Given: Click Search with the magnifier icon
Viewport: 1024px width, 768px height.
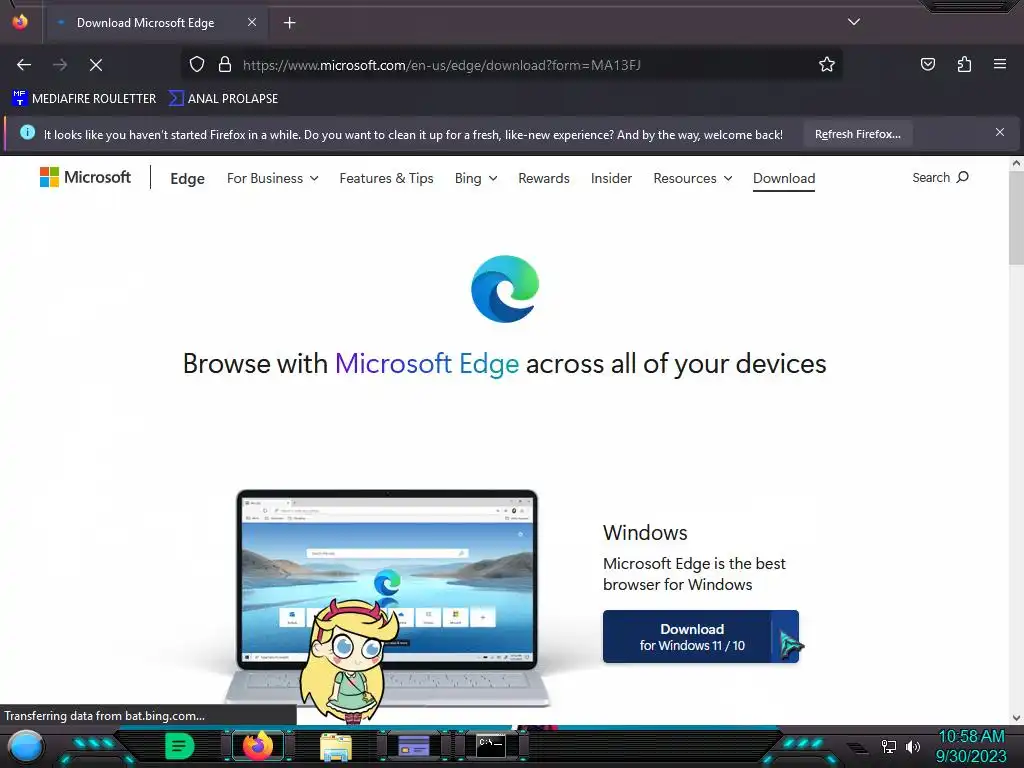Looking at the screenshot, I should pyautogui.click(x=940, y=178).
